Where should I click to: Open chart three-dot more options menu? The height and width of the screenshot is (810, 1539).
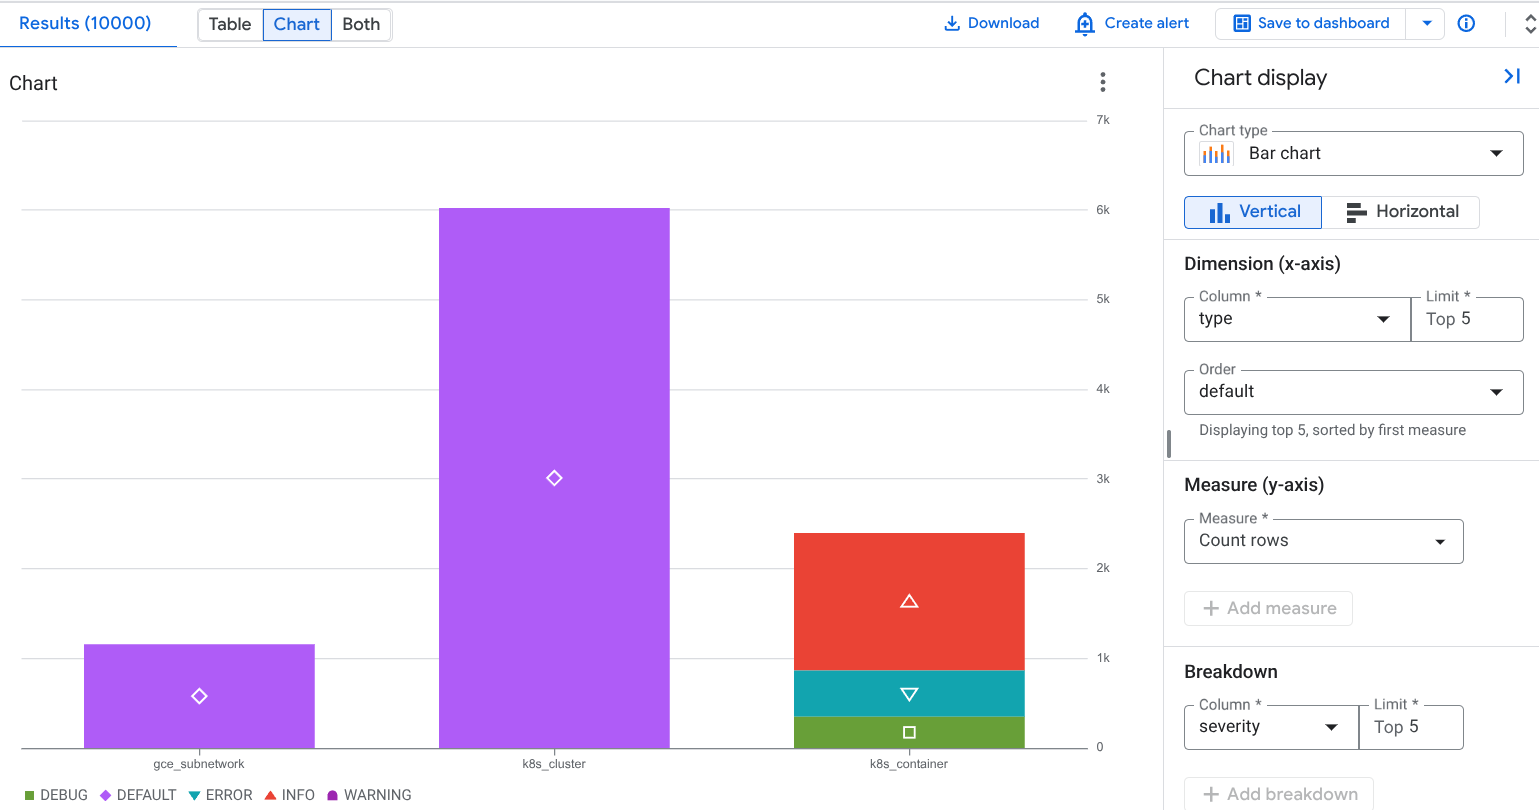[x=1102, y=82]
